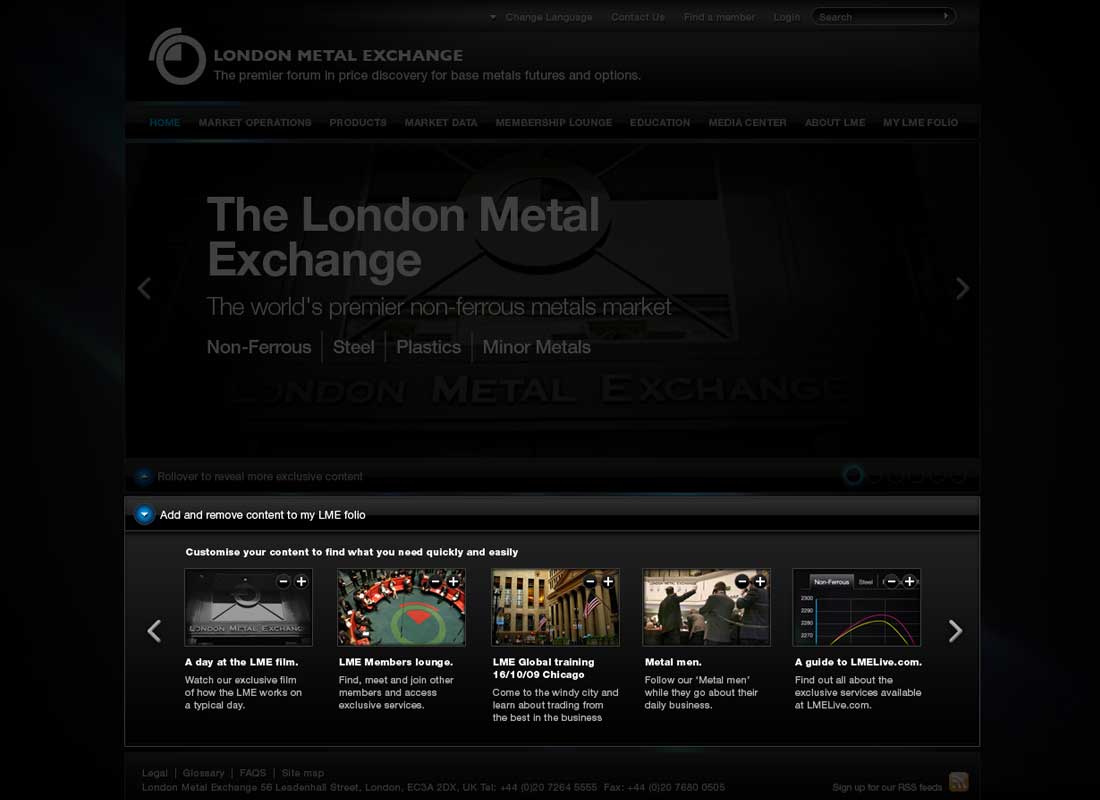Remove 'LME Members lounge' using minus icon
Image resolution: width=1100 pixels, height=800 pixels.
pos(436,581)
